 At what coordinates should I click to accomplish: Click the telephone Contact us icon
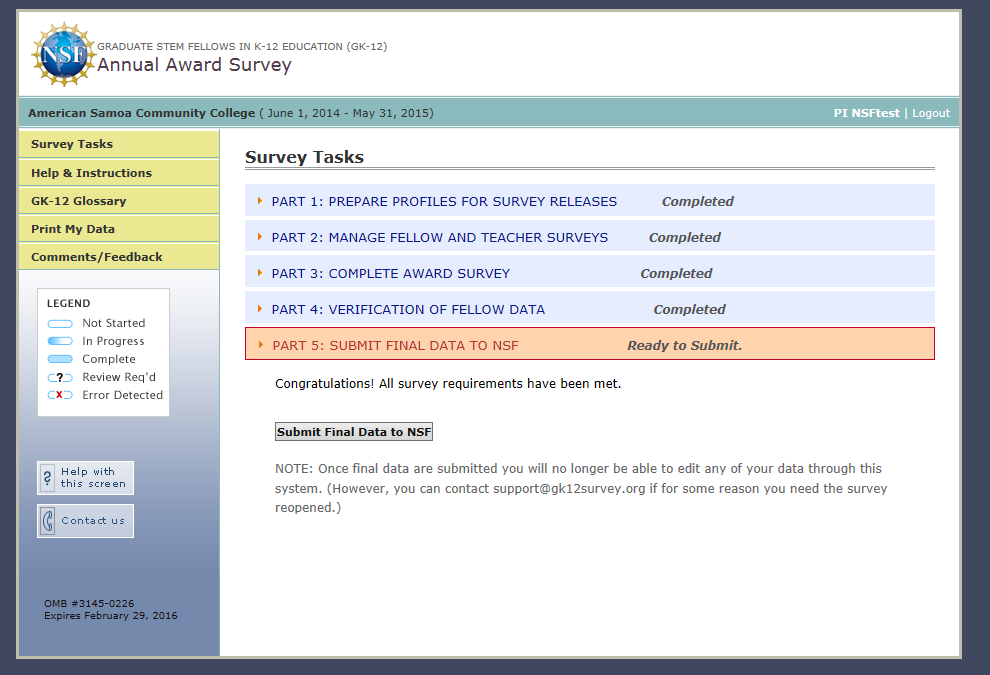[48, 521]
